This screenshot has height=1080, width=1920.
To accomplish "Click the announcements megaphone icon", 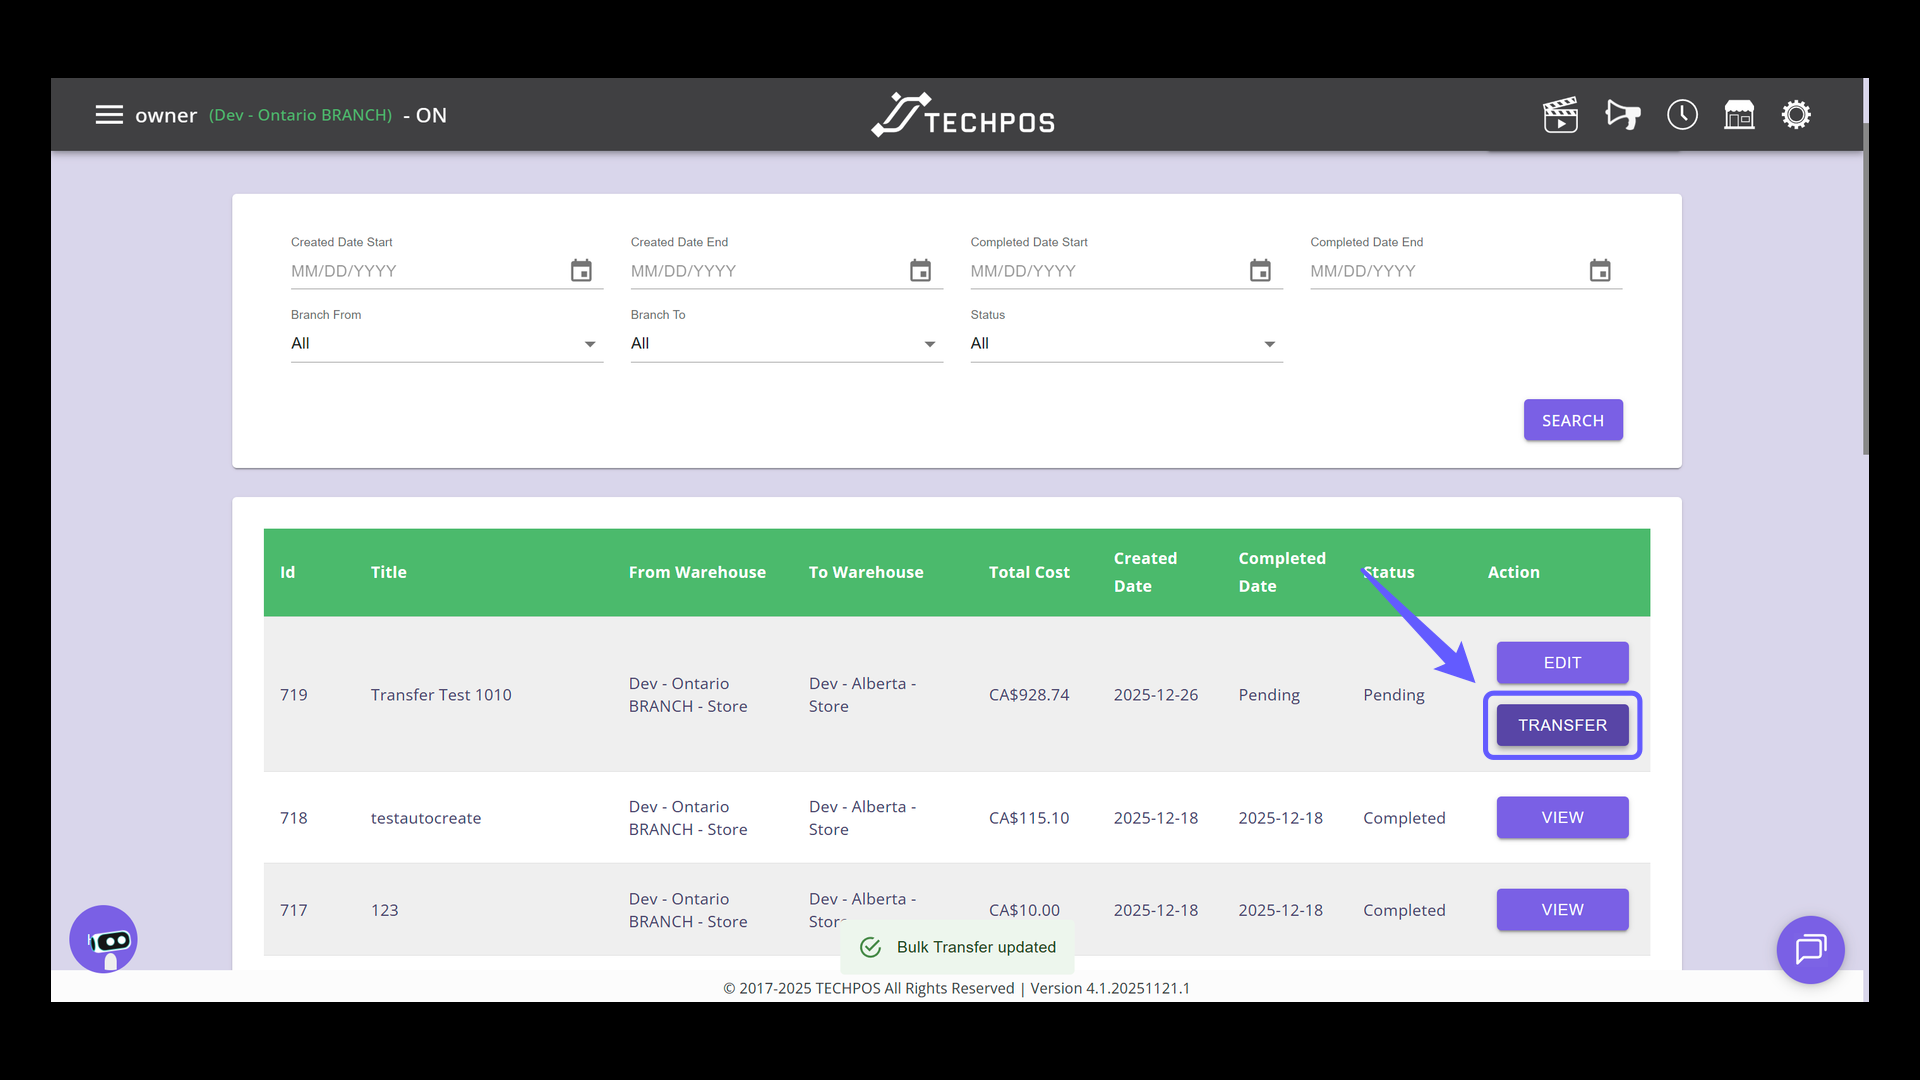I will coord(1622,115).
